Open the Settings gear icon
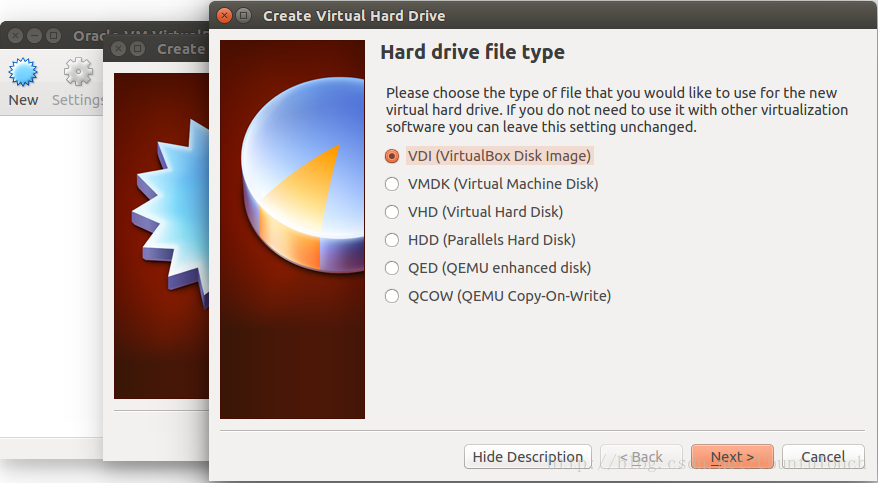 point(78,73)
